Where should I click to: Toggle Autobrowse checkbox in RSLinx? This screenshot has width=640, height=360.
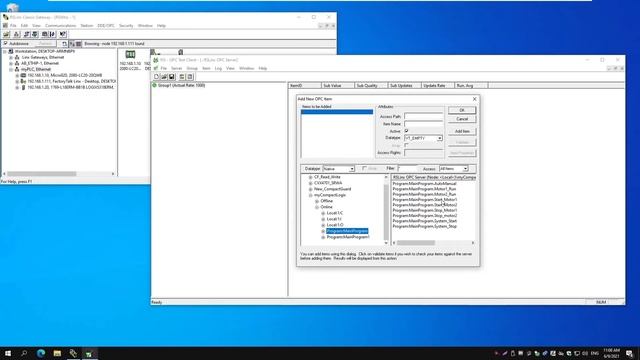coord(5,43)
